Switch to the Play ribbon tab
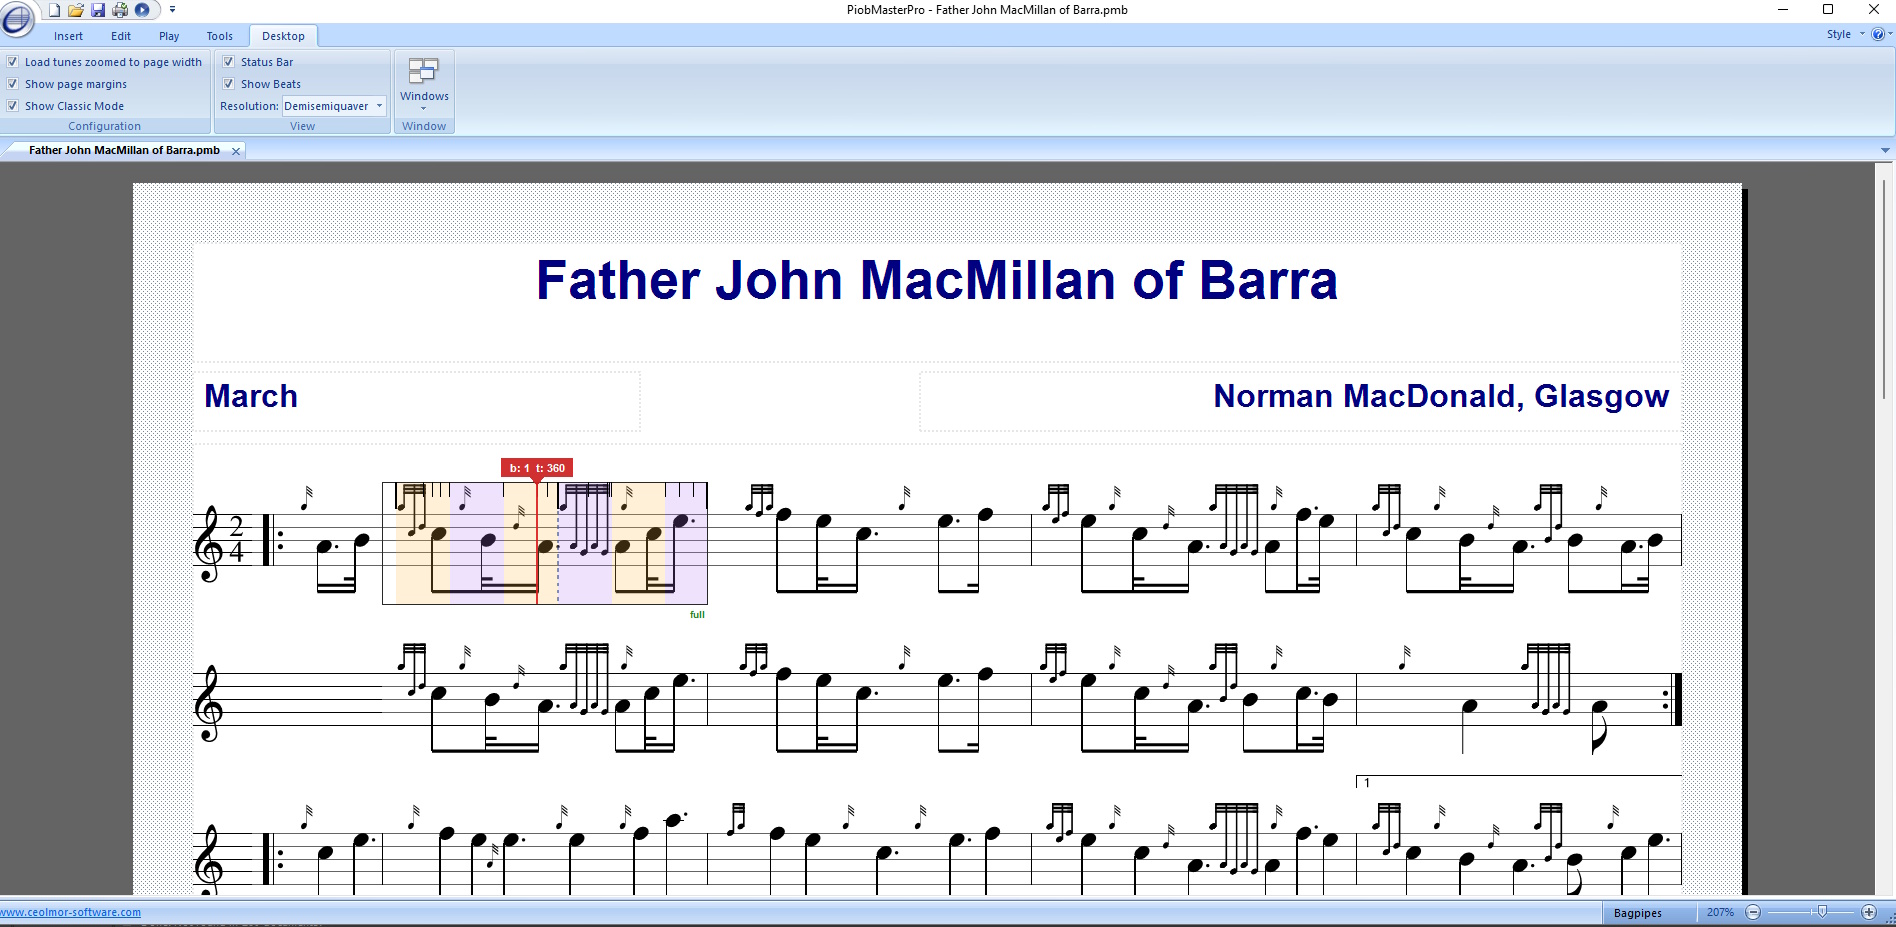 tap(169, 36)
